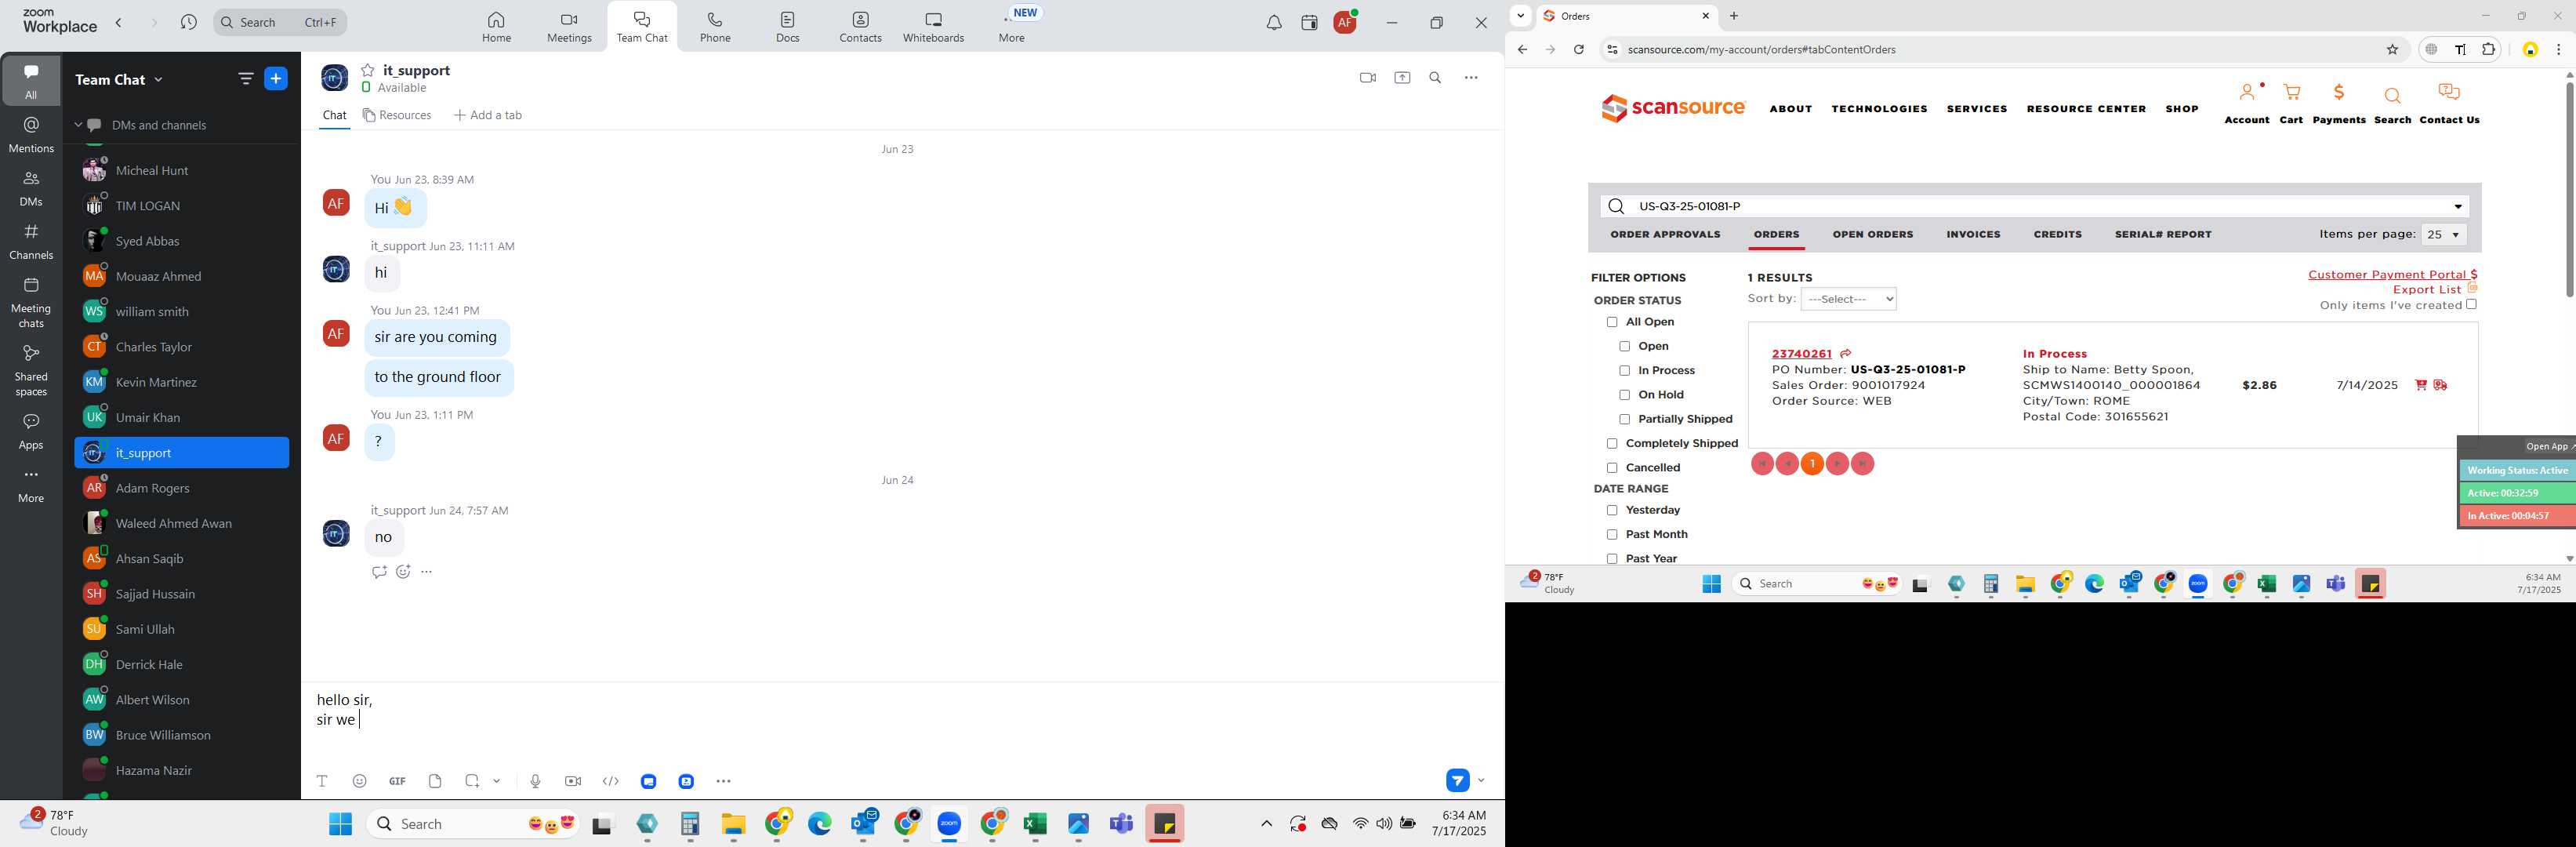Screen dimensions: 2576x847
Task: Click Add a tab in it_support chat
Action: coord(488,116)
